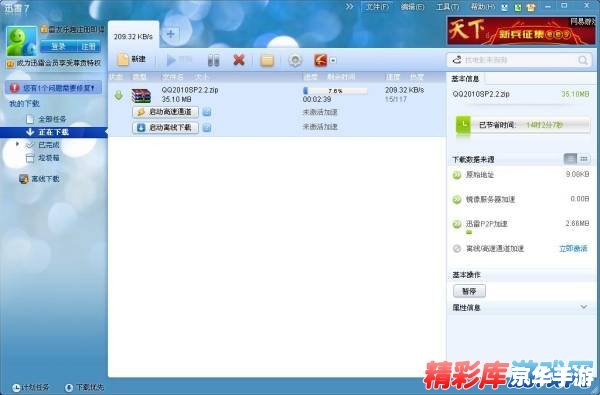Expand the 已完成 tree arrow
This screenshot has width=600, height=395.
pos(17,144)
